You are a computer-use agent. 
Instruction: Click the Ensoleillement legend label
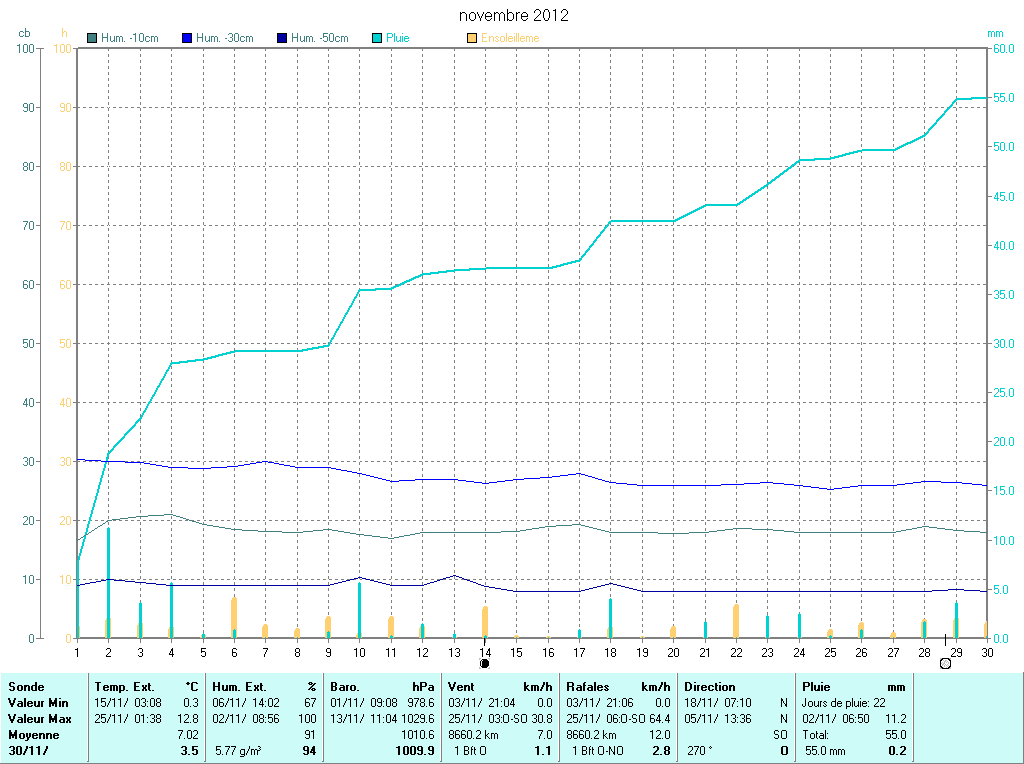click(x=510, y=38)
